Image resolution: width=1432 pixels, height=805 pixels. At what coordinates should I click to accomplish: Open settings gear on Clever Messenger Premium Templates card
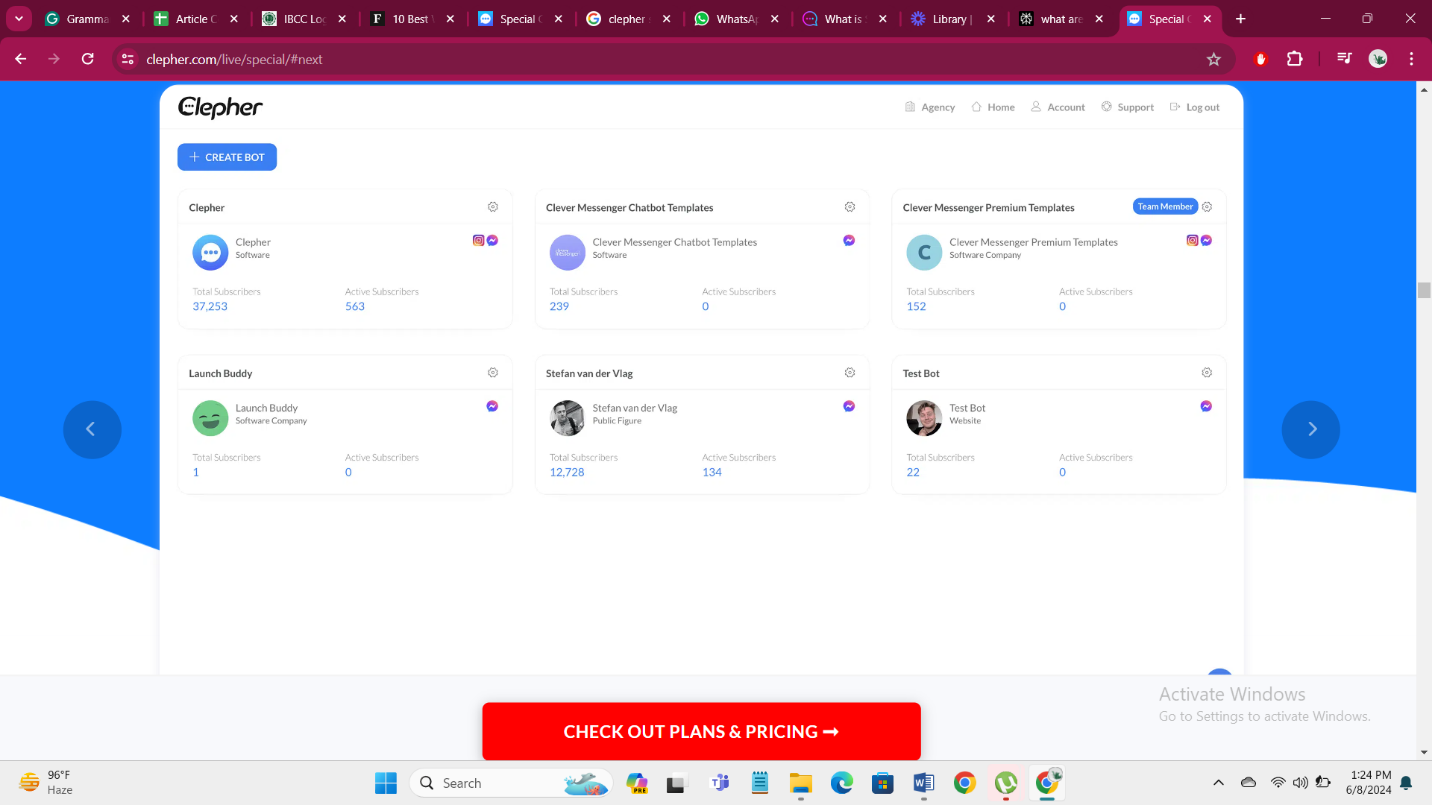(x=1207, y=207)
